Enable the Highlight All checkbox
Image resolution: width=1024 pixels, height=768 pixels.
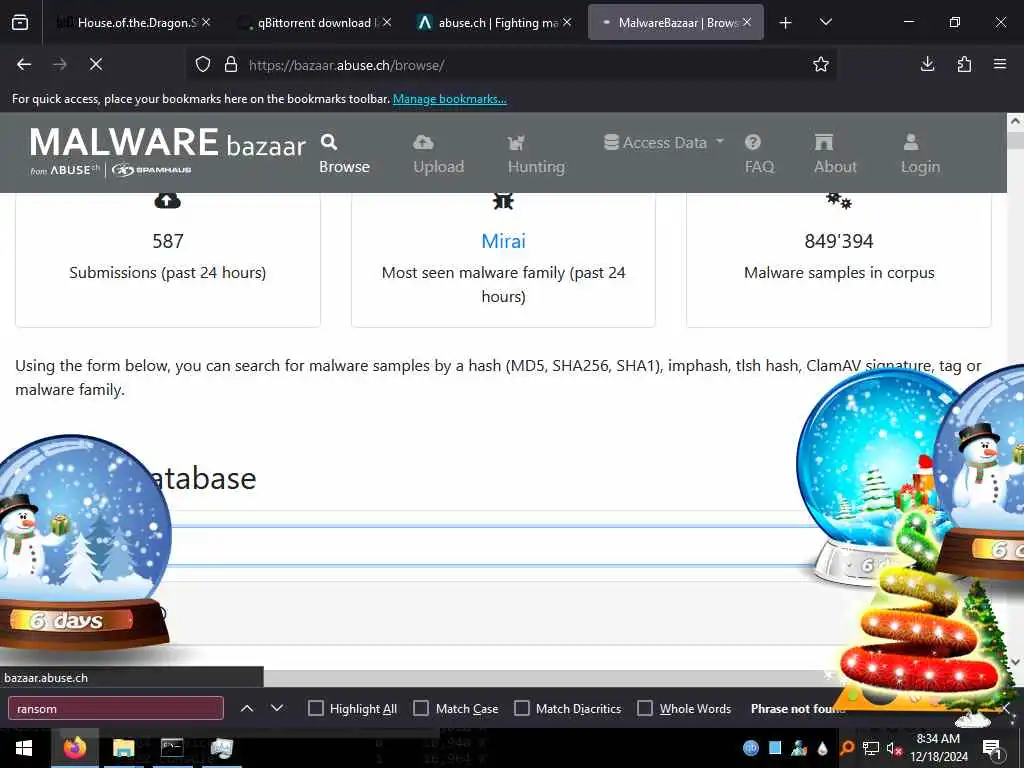pyautogui.click(x=315, y=709)
